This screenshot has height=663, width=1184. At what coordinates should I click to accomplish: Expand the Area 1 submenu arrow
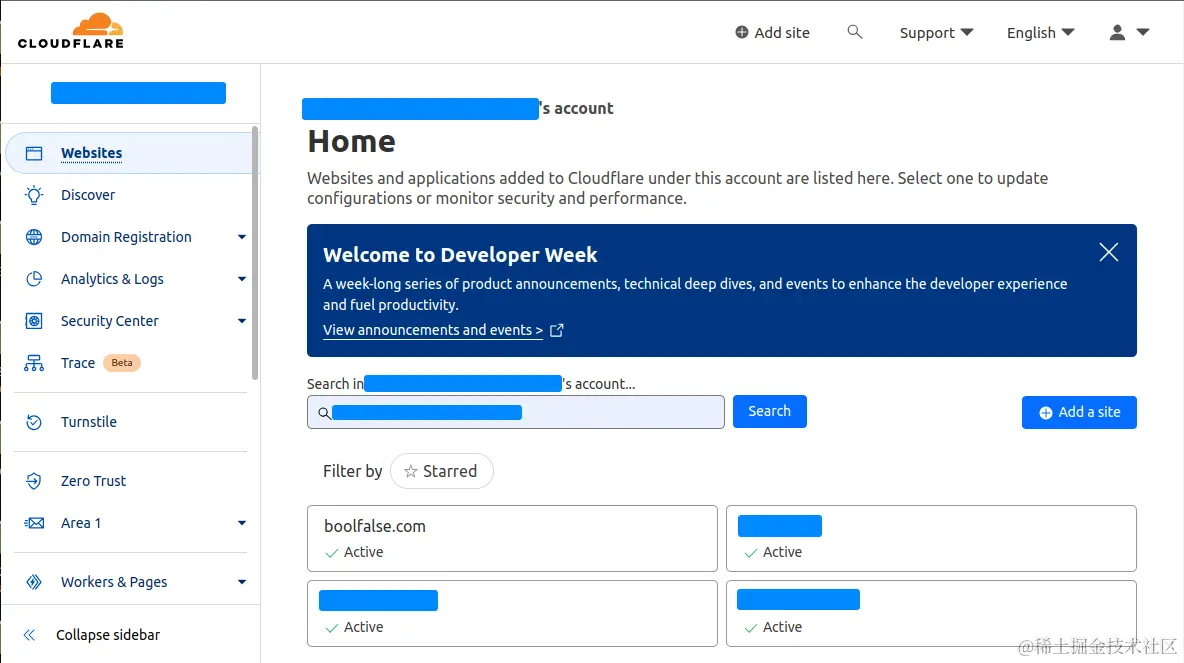(242, 523)
